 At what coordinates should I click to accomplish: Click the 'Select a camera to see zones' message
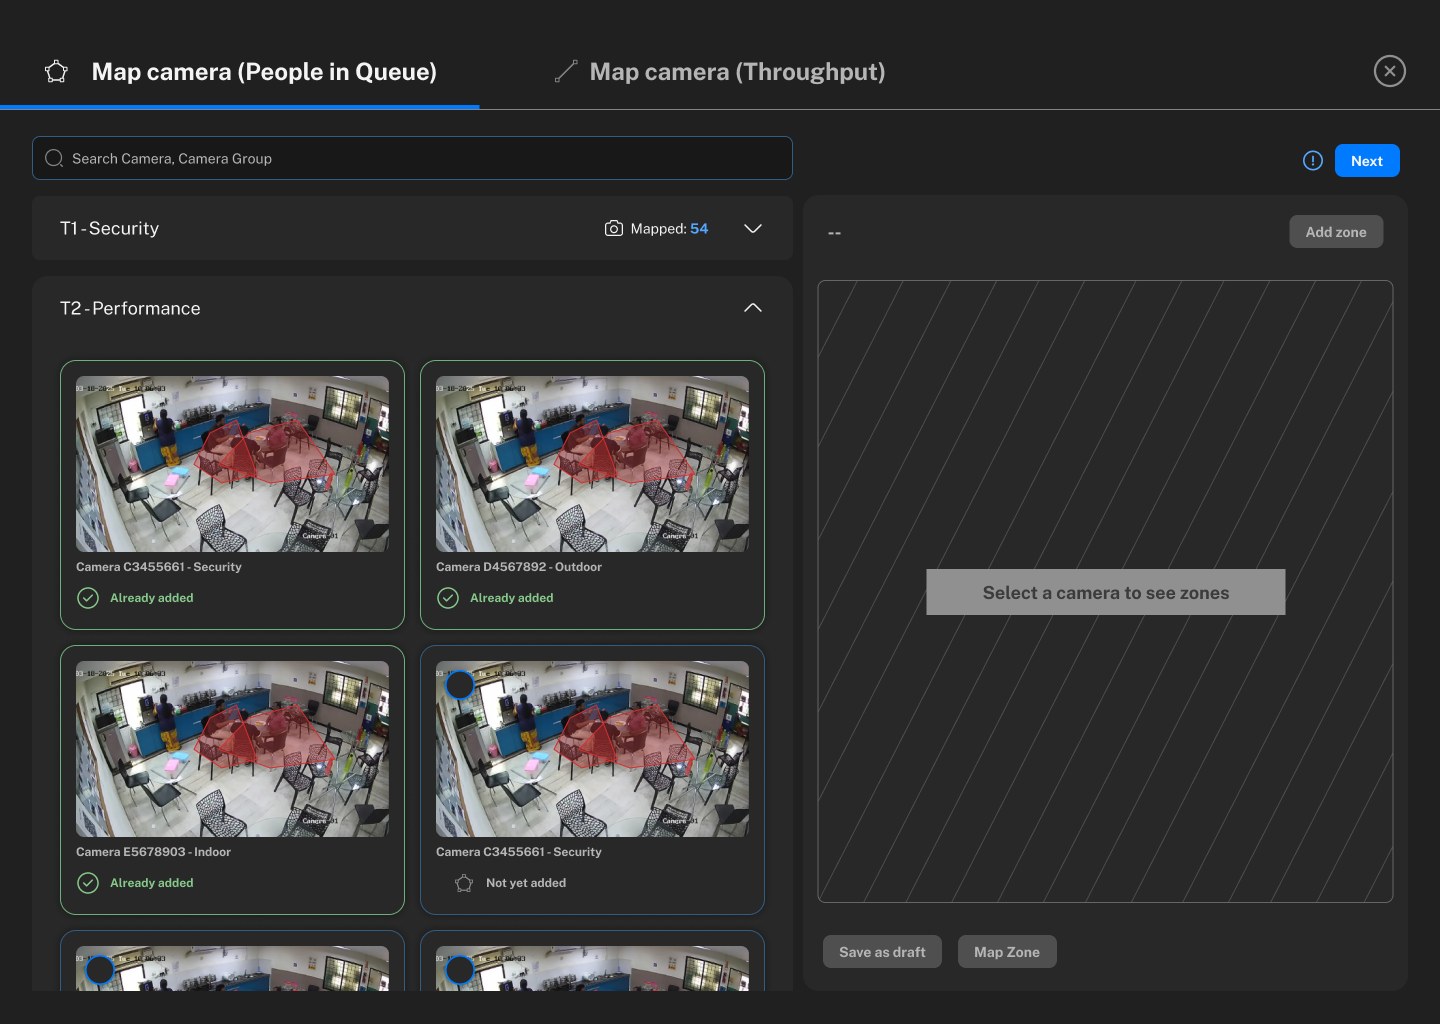point(1106,592)
